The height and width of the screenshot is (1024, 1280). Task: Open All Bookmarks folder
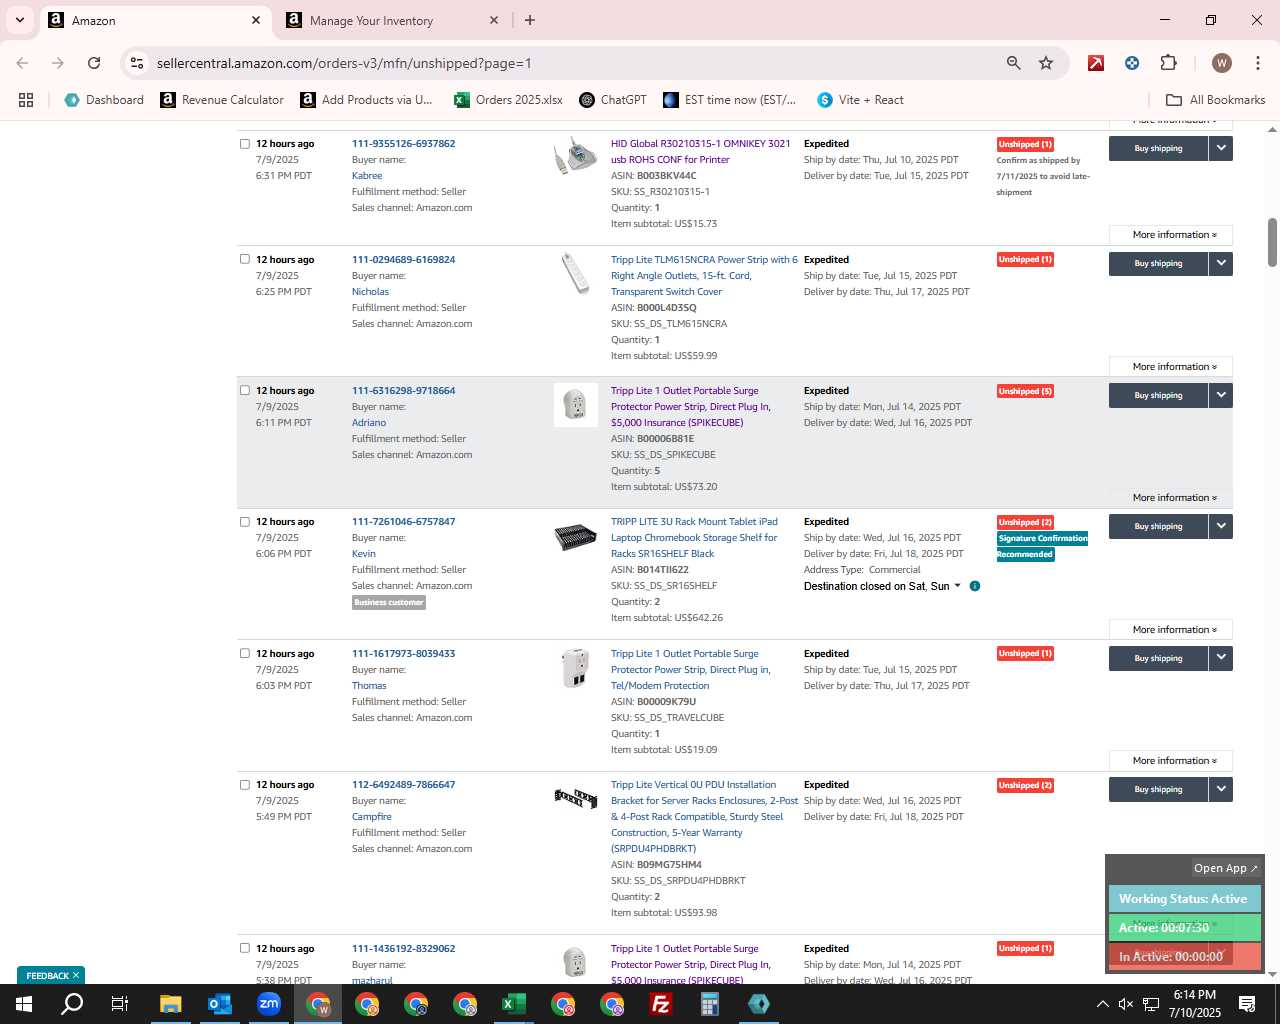1216,100
